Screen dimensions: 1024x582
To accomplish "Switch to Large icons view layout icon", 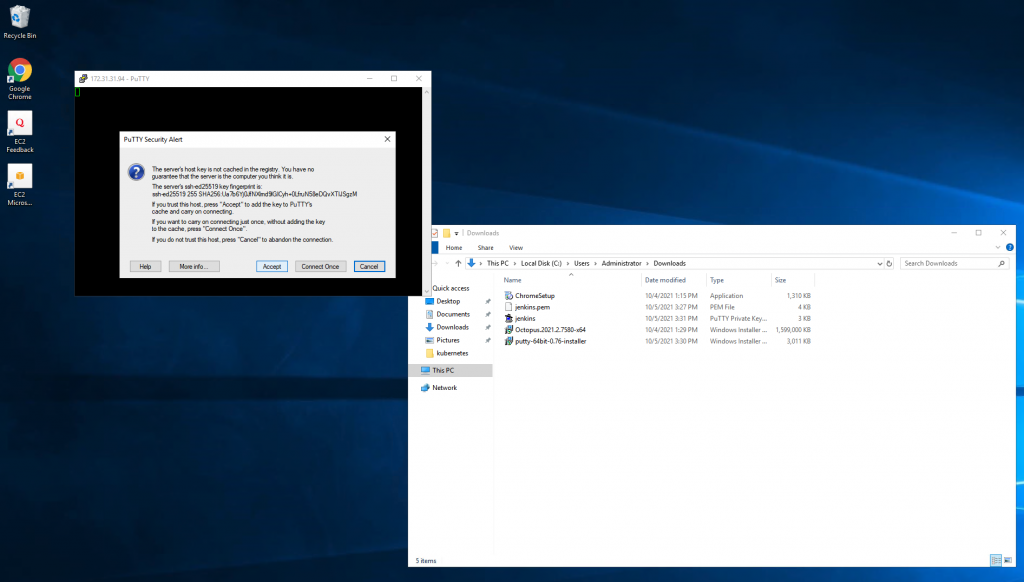I will click(x=1008, y=560).
